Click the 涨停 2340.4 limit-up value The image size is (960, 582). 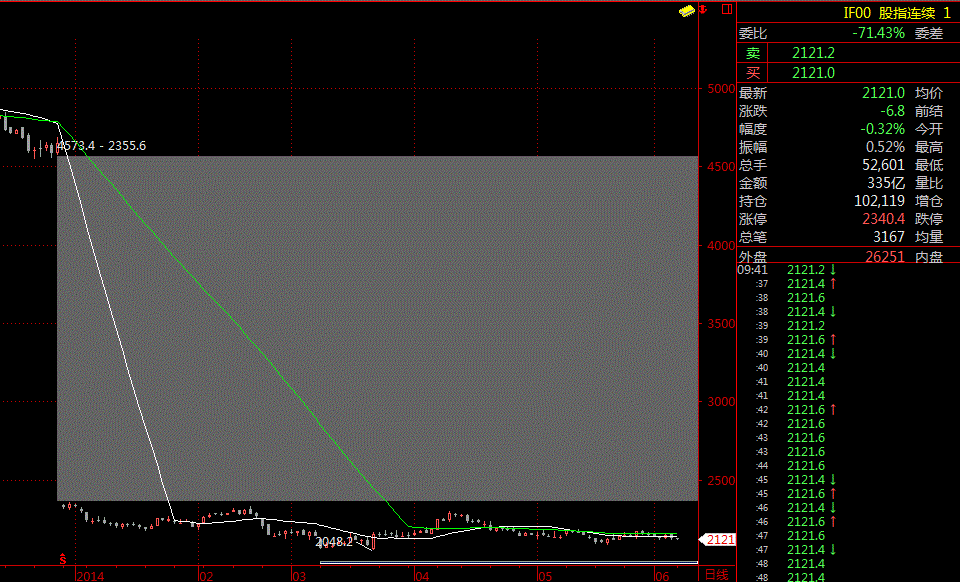883,219
